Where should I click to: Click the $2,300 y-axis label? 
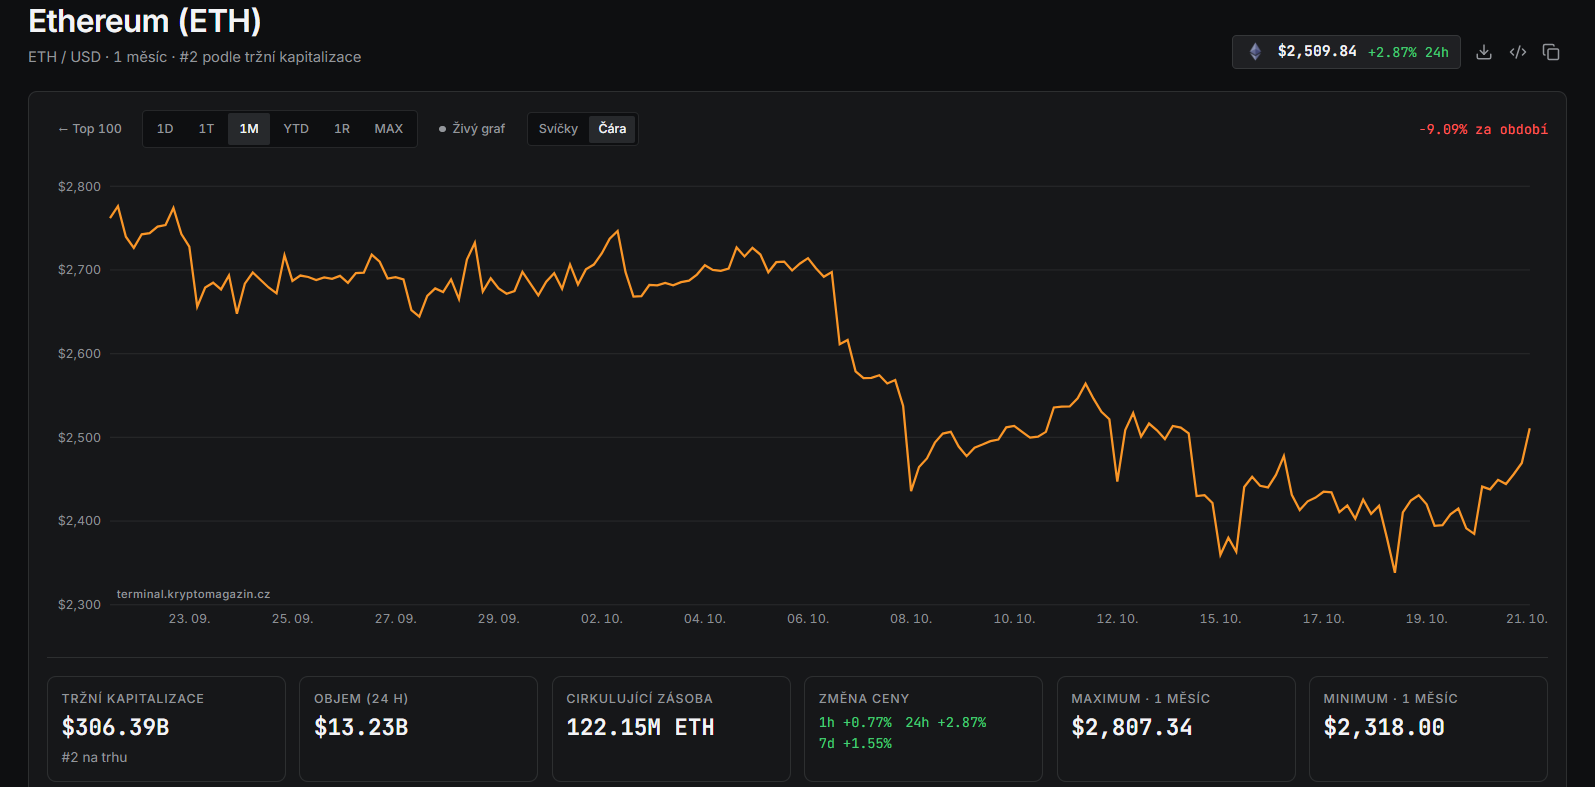click(x=79, y=605)
